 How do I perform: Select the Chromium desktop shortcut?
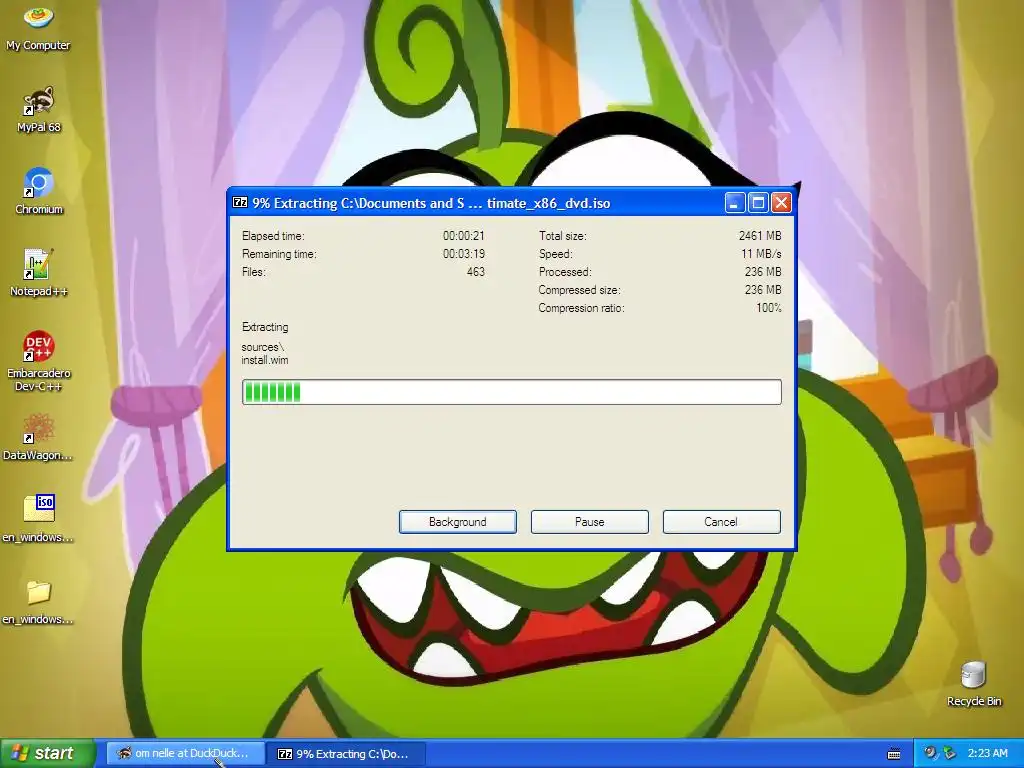point(39,191)
